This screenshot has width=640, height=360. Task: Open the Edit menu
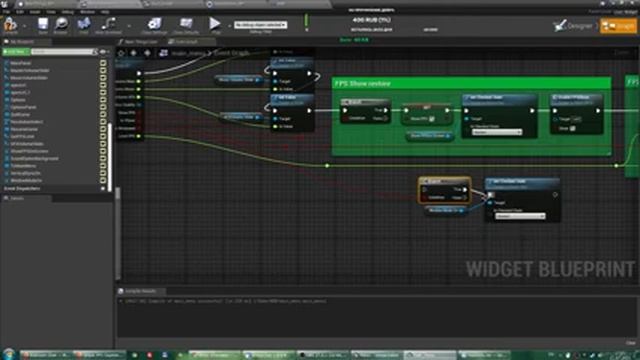tap(20, 12)
